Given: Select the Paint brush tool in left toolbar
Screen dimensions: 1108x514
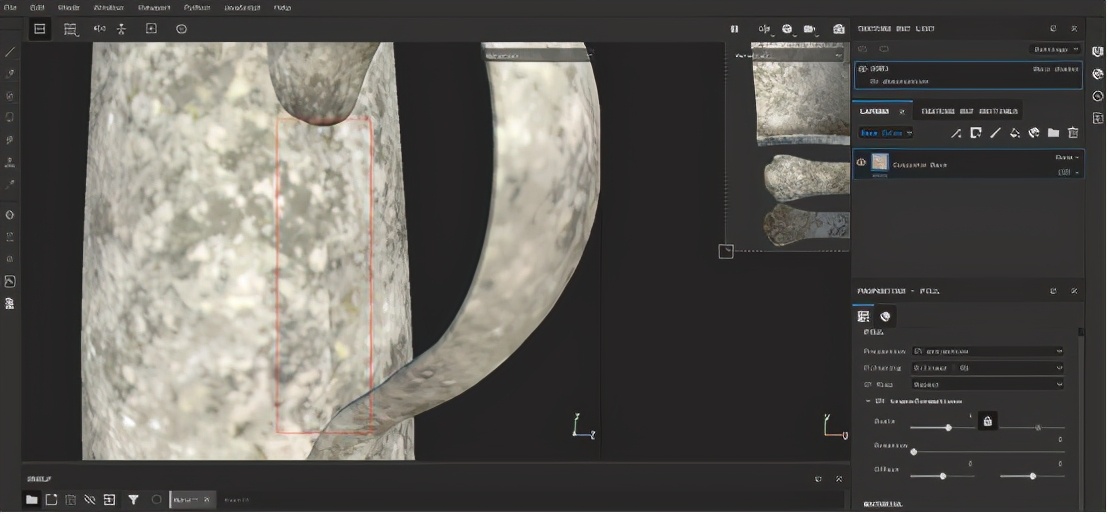Looking at the screenshot, I should coord(10,52).
